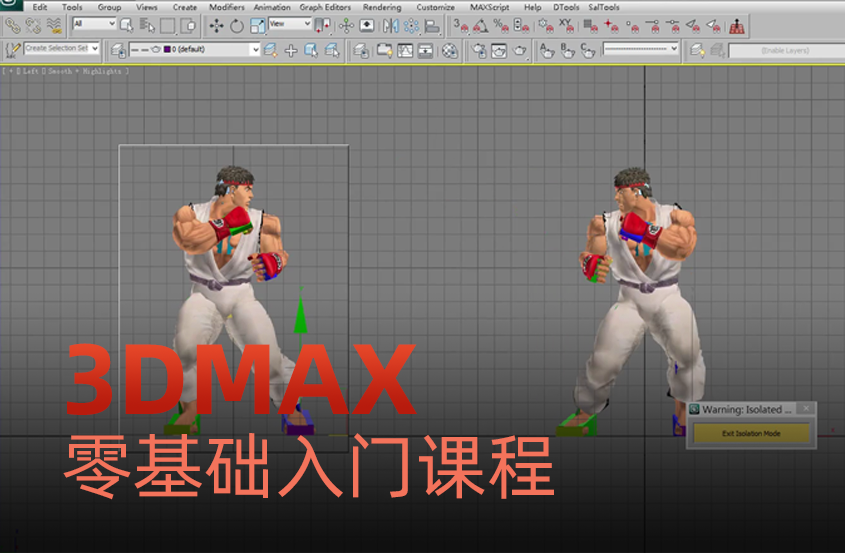This screenshot has height=553, width=845.
Task: Open Smooth + Highlights shading menu
Action: tap(85, 71)
